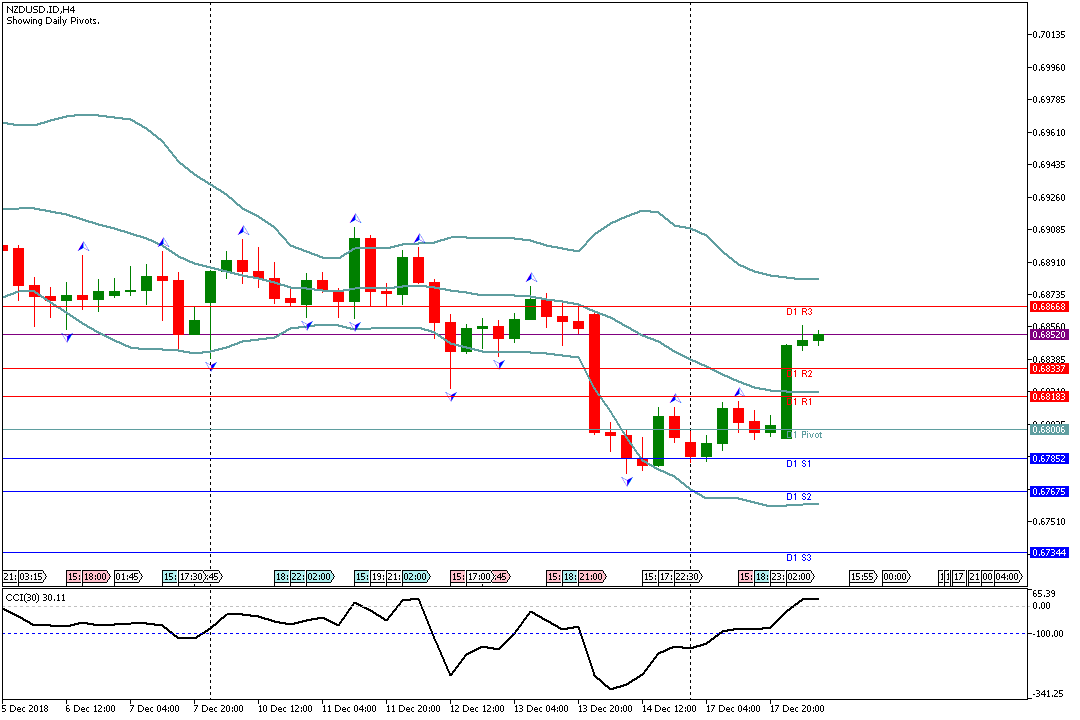Click the NZDUSD.ID,H4 chart title

pyautogui.click(x=40, y=9)
